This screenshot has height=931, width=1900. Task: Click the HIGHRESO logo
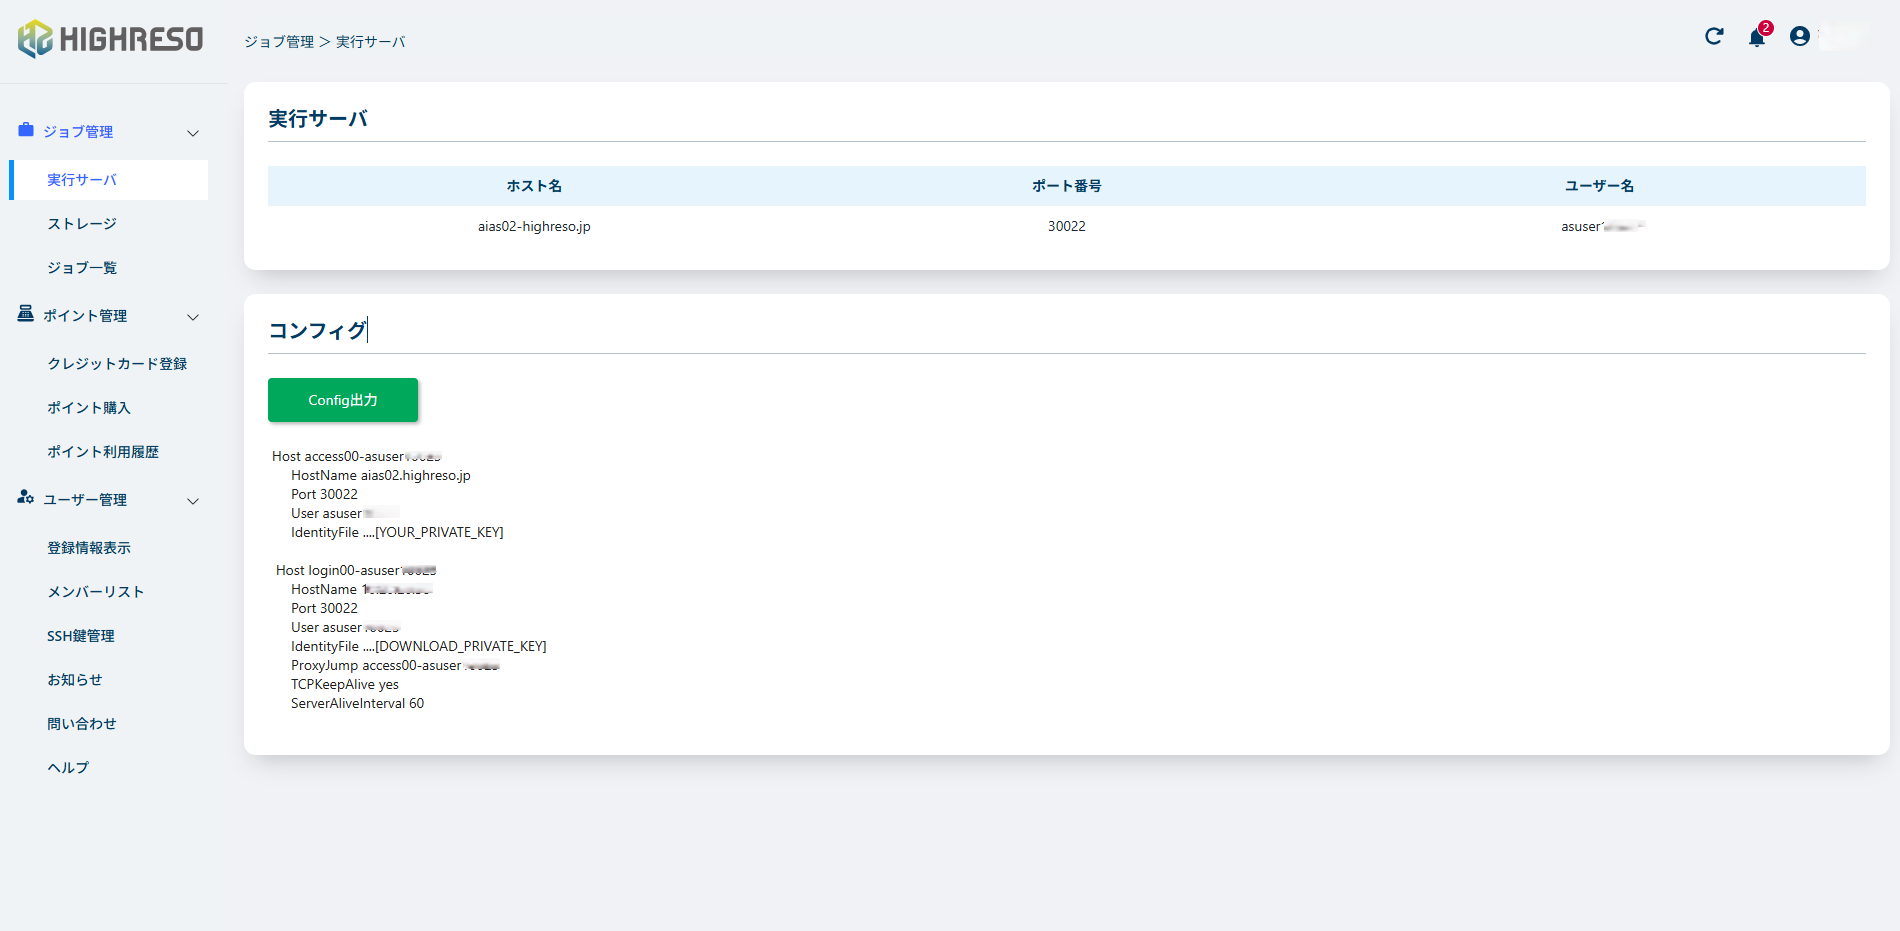pyautogui.click(x=110, y=39)
